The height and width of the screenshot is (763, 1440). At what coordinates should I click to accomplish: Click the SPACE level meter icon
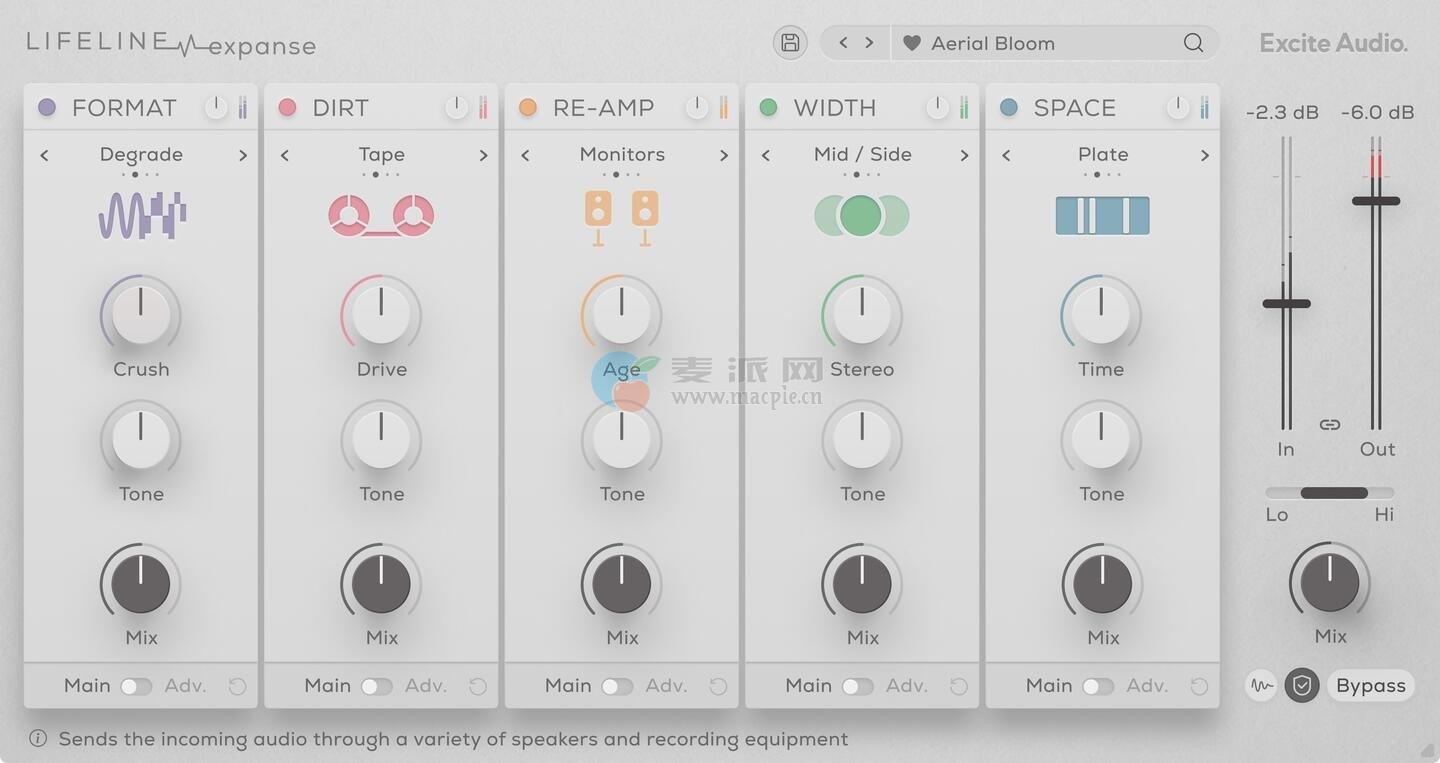click(1204, 108)
